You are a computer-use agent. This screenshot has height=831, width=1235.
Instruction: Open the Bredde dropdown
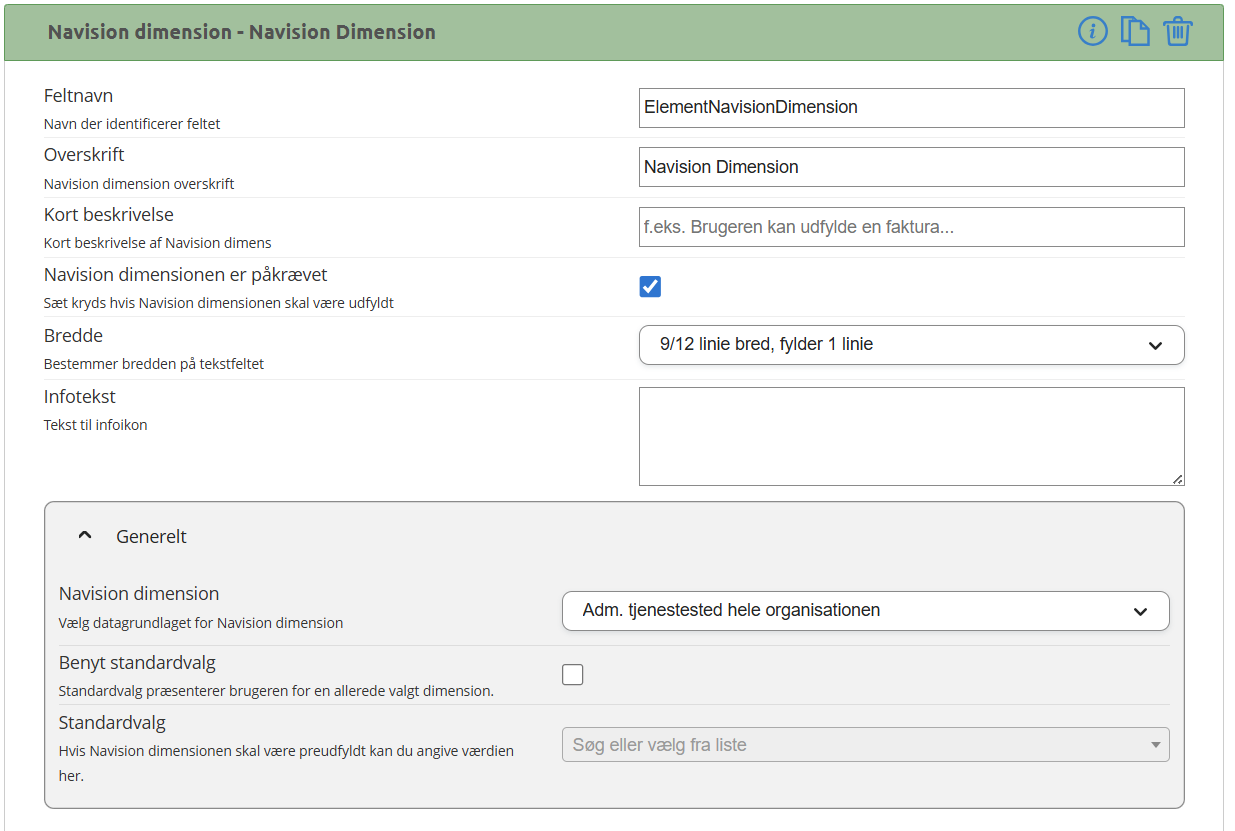point(911,345)
